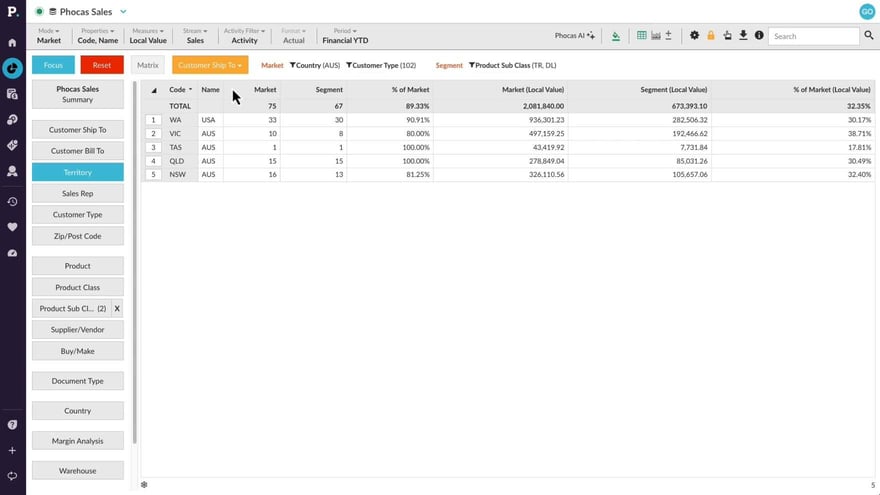Image resolution: width=880 pixels, height=495 pixels.
Task: Select the Supplier/Vendor dimension
Action: point(77,329)
